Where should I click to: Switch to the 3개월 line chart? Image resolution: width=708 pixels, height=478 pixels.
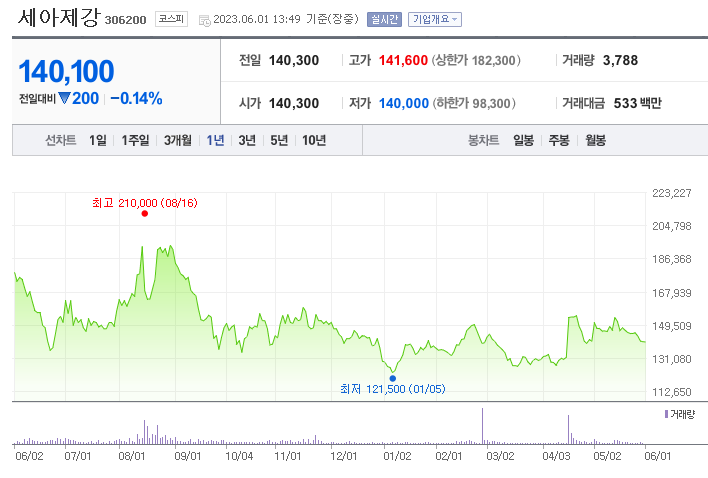[177, 140]
